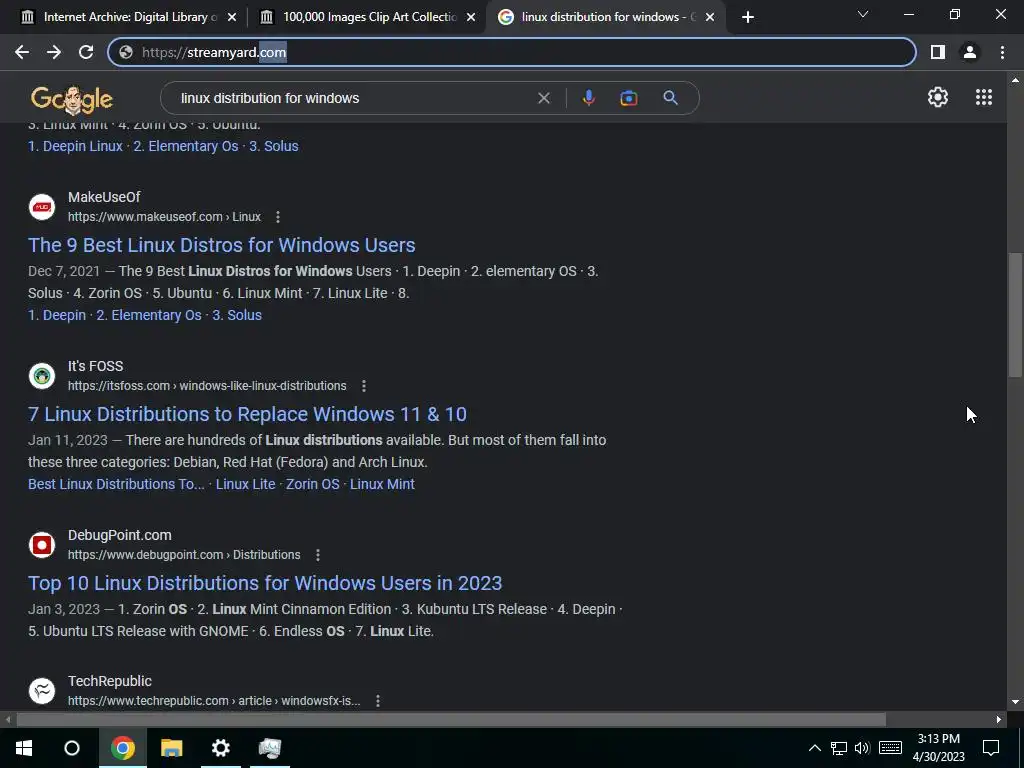Screen dimensions: 1024x768
Task: Open 'Linux Lite' sublink under It's FOSS
Action: (245, 485)
